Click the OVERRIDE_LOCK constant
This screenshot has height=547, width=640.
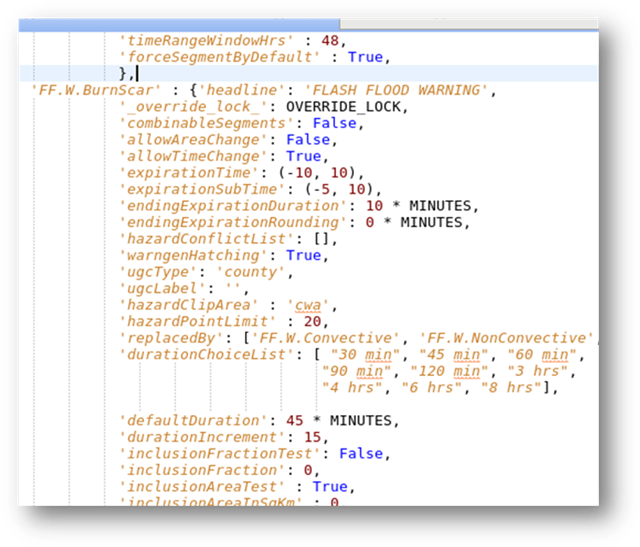(x=343, y=107)
